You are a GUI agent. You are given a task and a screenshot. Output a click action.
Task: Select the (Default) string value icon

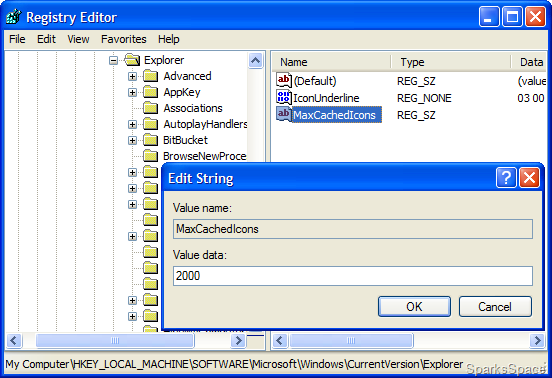[x=284, y=81]
